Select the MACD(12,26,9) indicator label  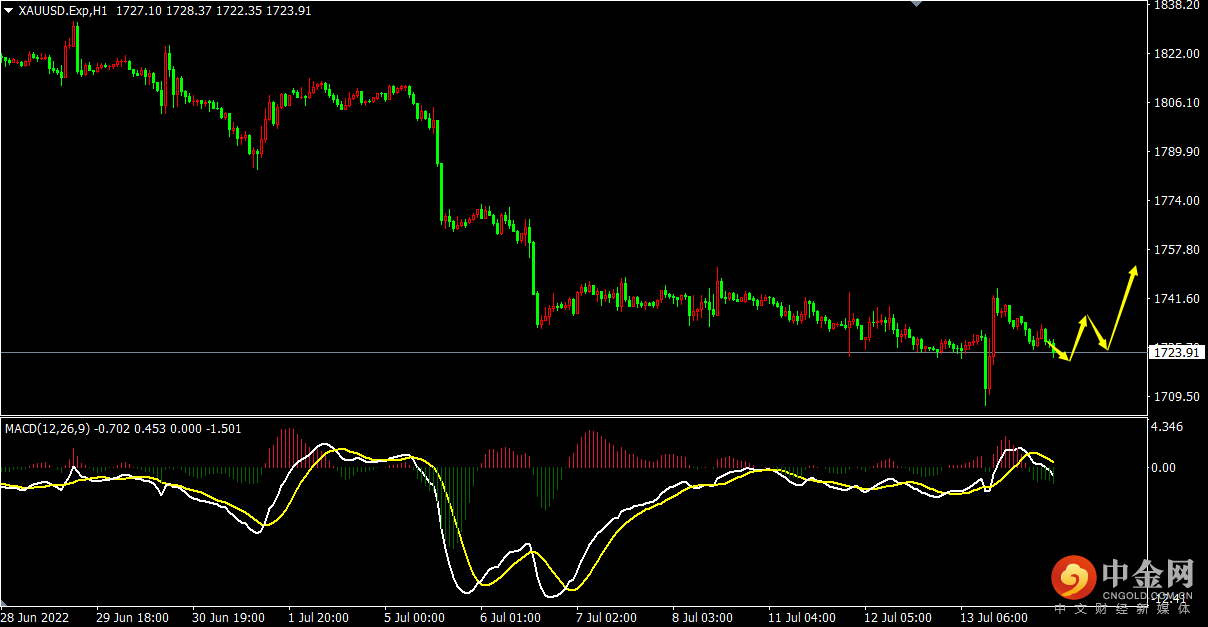point(48,428)
